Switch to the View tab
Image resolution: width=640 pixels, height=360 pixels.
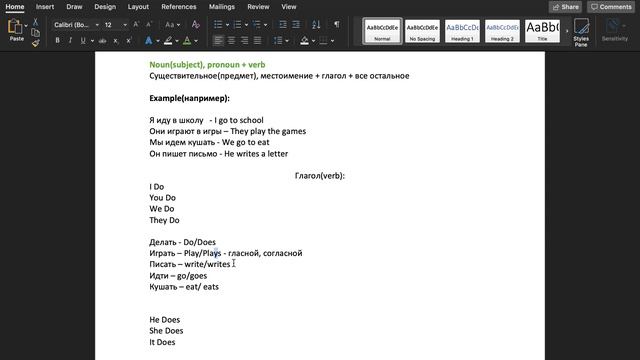pyautogui.click(x=289, y=7)
